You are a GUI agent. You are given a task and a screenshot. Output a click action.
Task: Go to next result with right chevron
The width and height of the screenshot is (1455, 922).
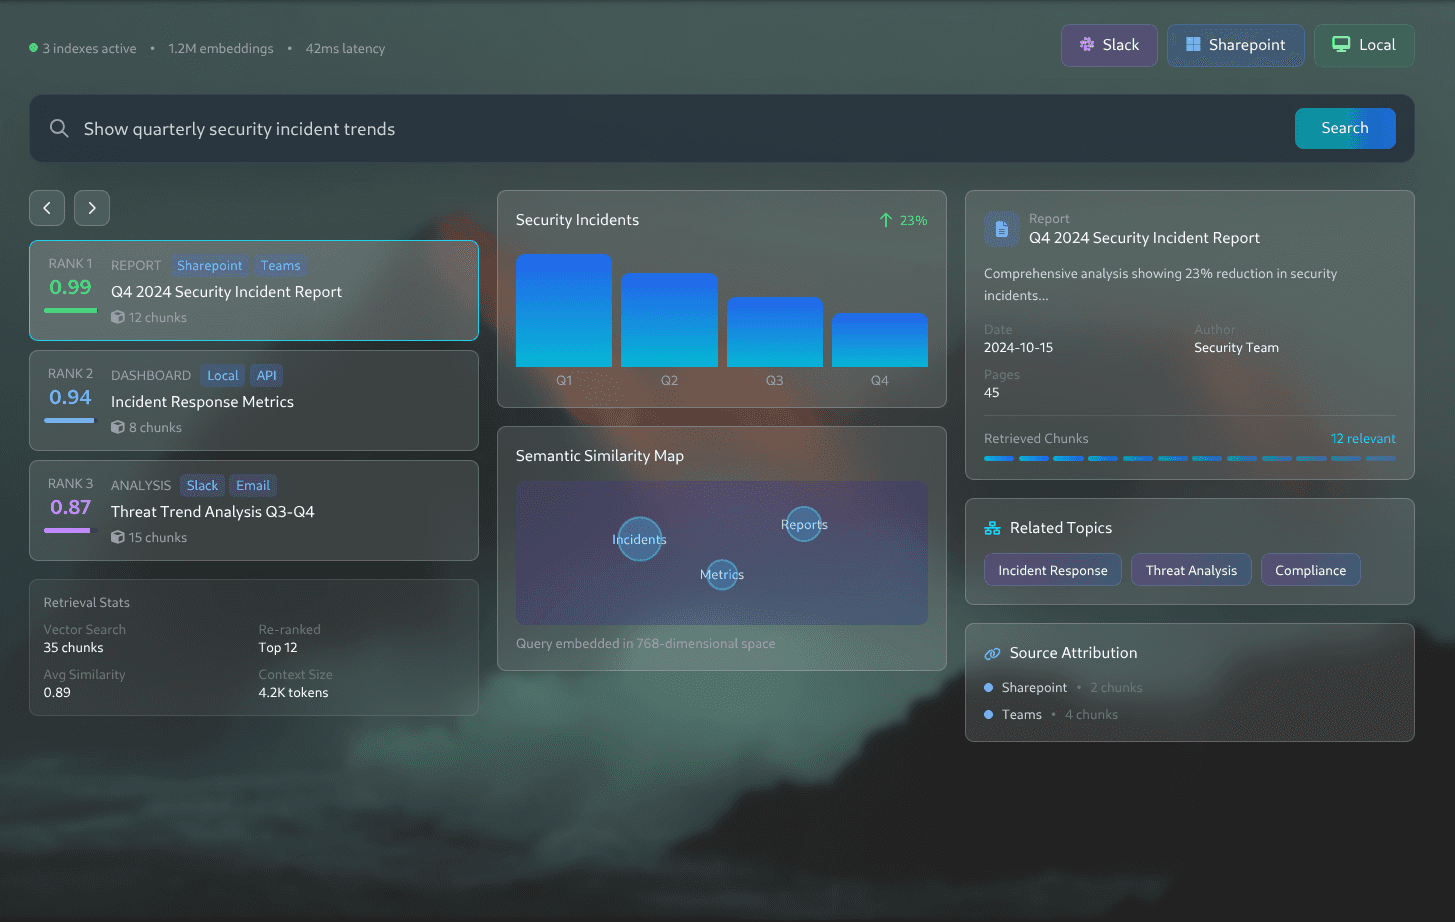point(92,208)
